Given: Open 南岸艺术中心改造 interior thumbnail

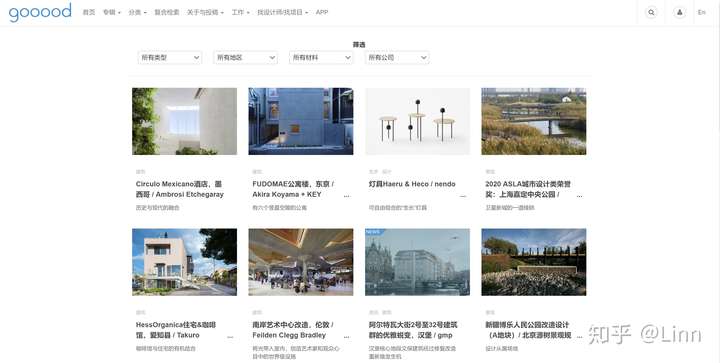Looking at the screenshot, I should click(x=301, y=262).
